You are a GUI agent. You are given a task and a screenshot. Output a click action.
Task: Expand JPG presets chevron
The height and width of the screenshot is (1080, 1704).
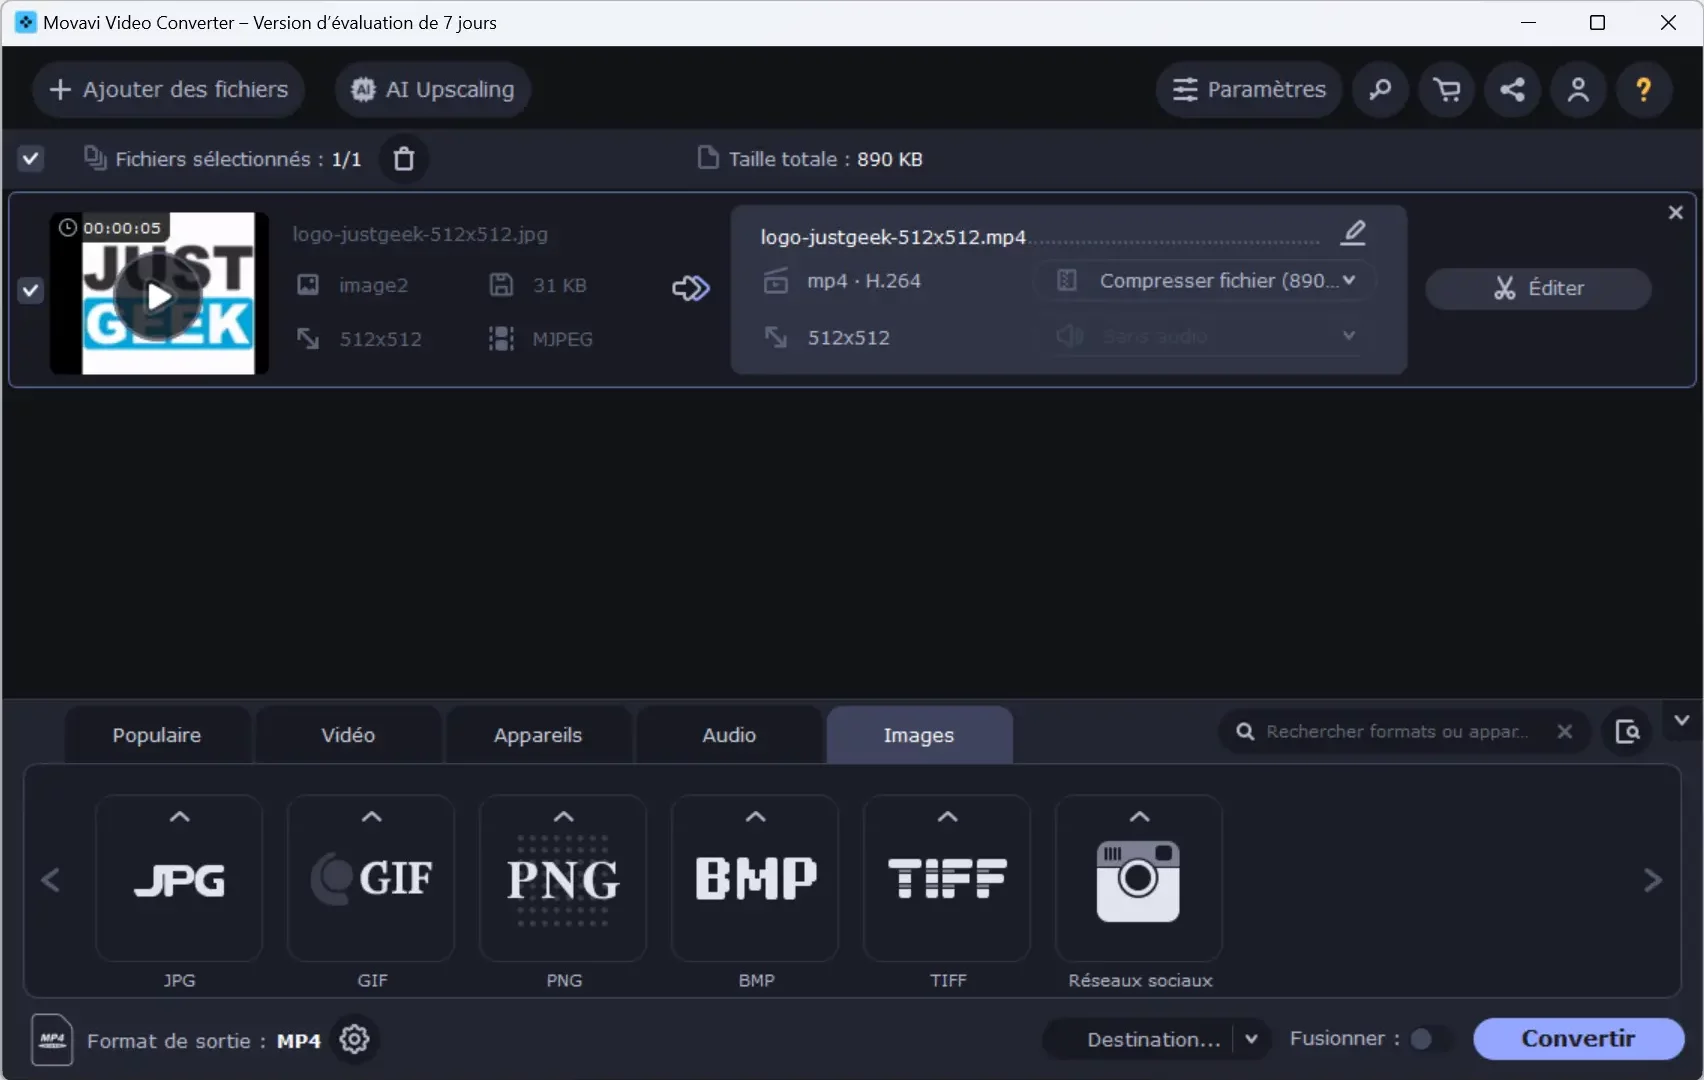[x=179, y=816]
